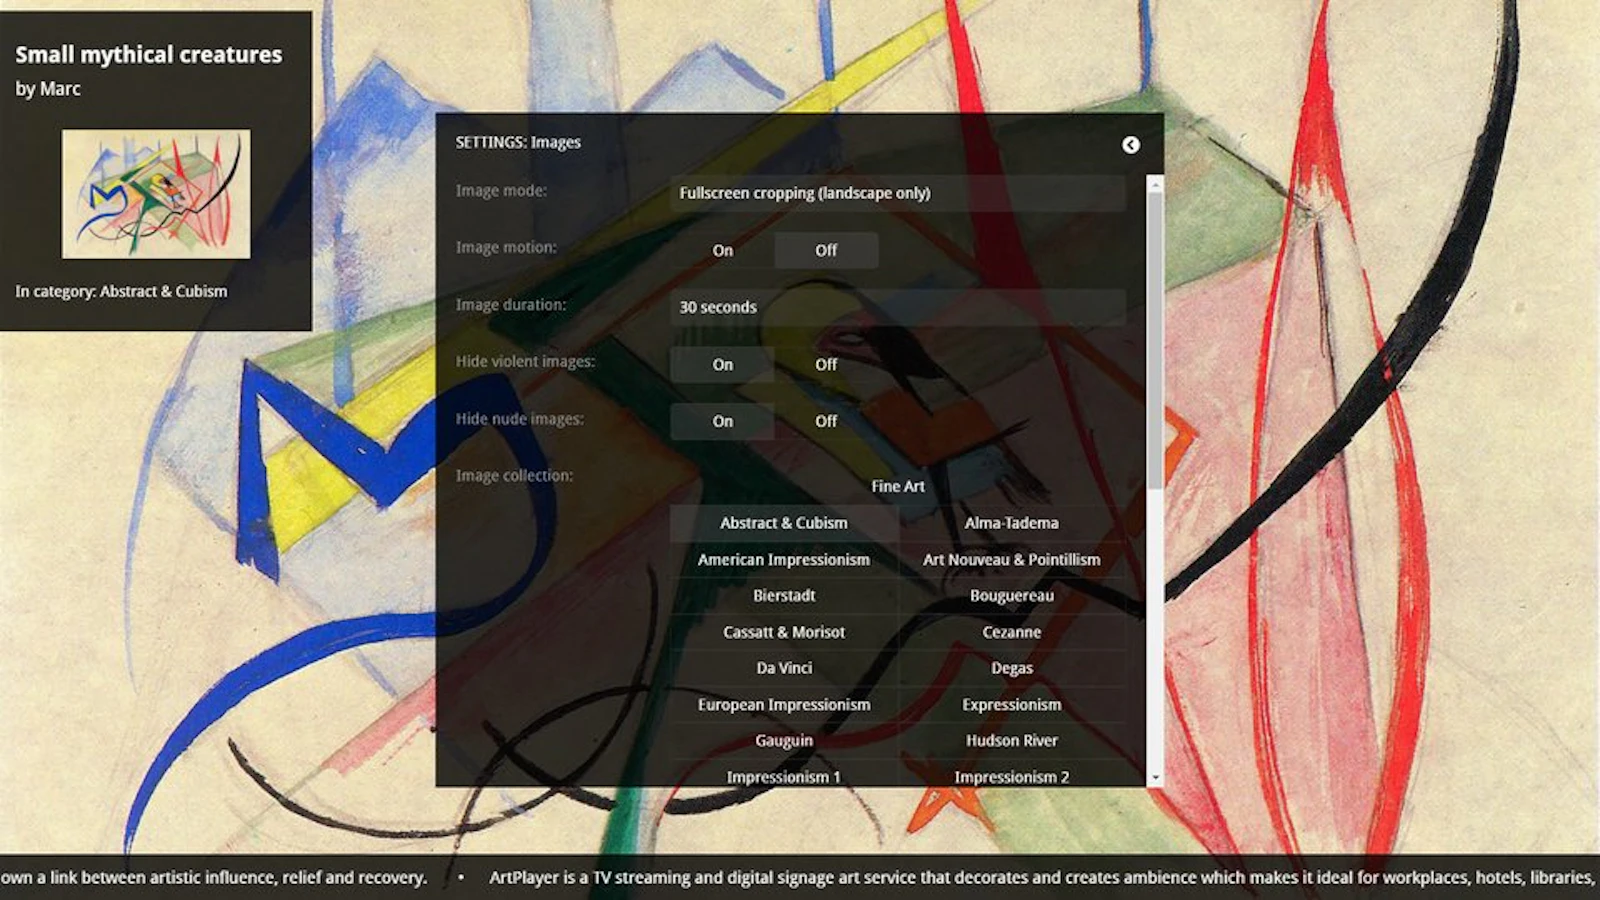Pick the Bierstadt collection
Viewport: 1600px width, 900px height.
[784, 595]
